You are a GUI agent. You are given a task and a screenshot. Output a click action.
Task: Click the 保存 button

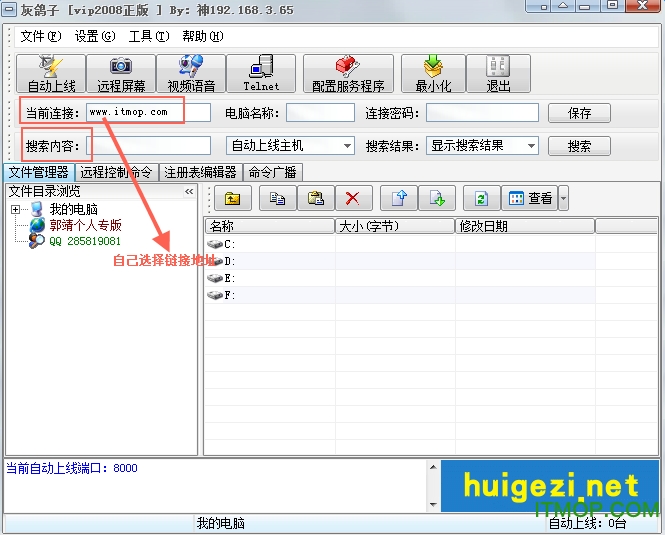(x=579, y=113)
